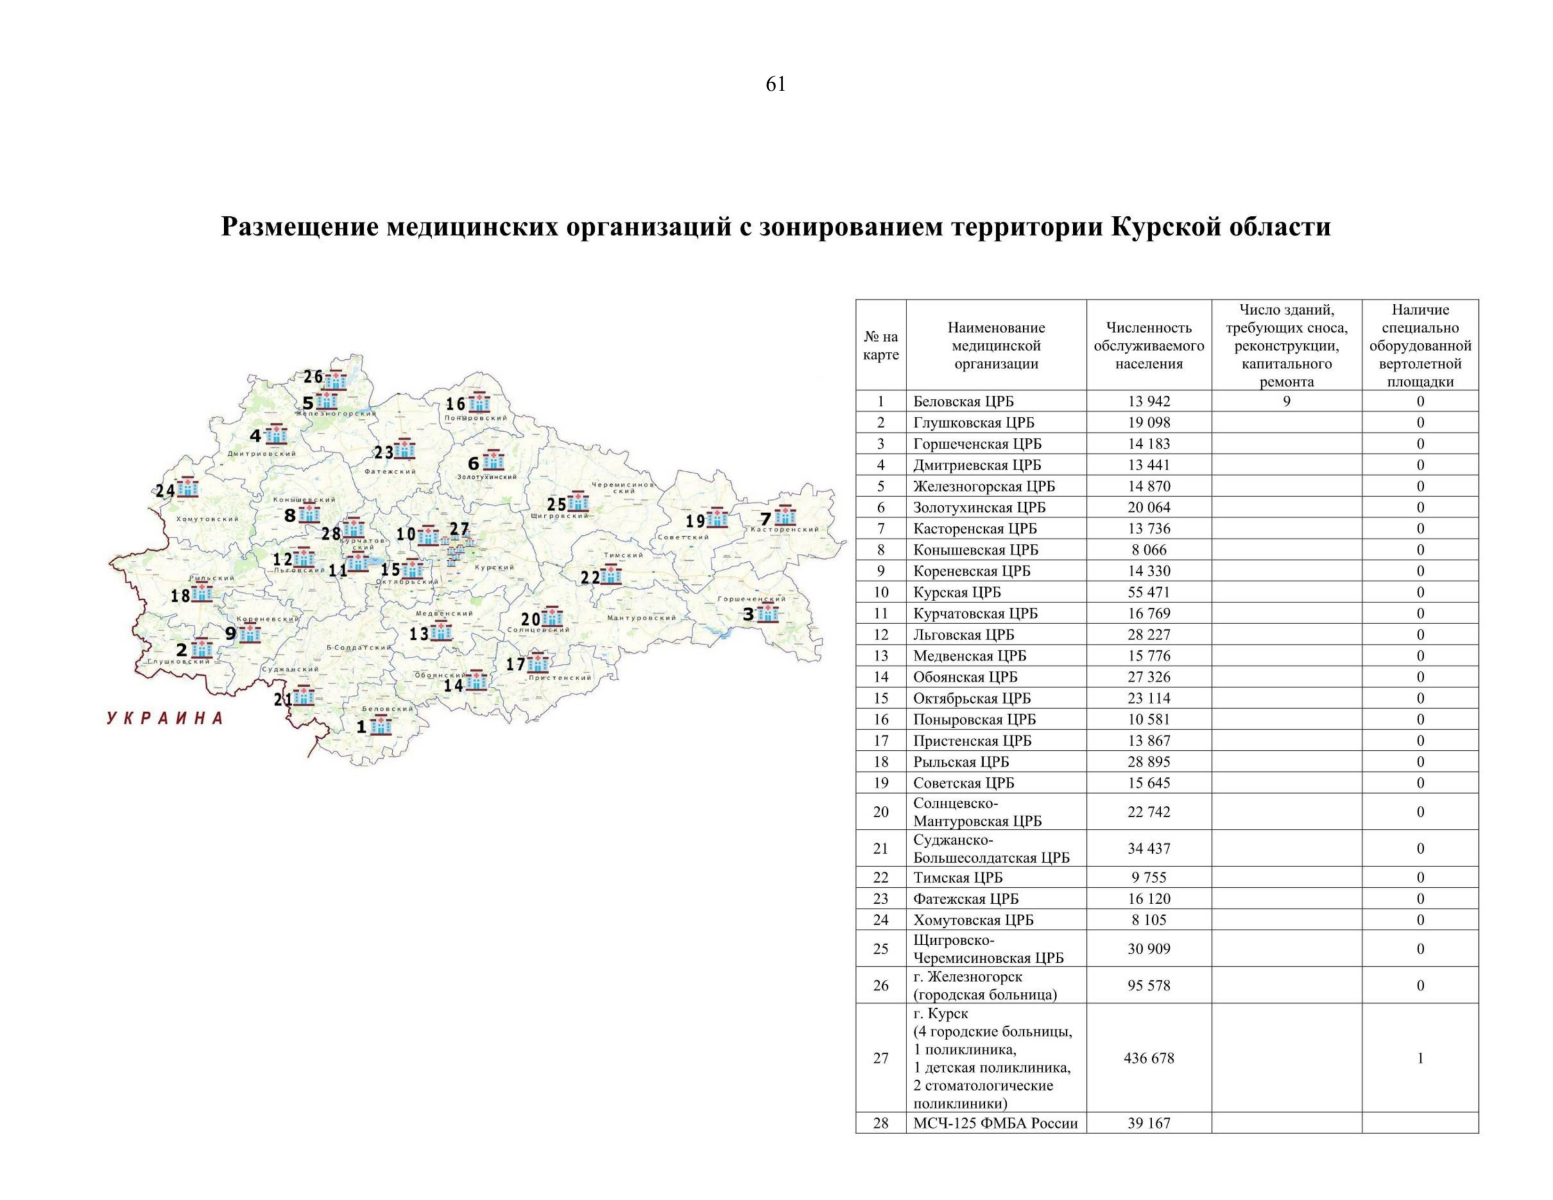Select hospital marker 24 in Хомутовский district
The height and width of the screenshot is (1200, 1553).
187,489
